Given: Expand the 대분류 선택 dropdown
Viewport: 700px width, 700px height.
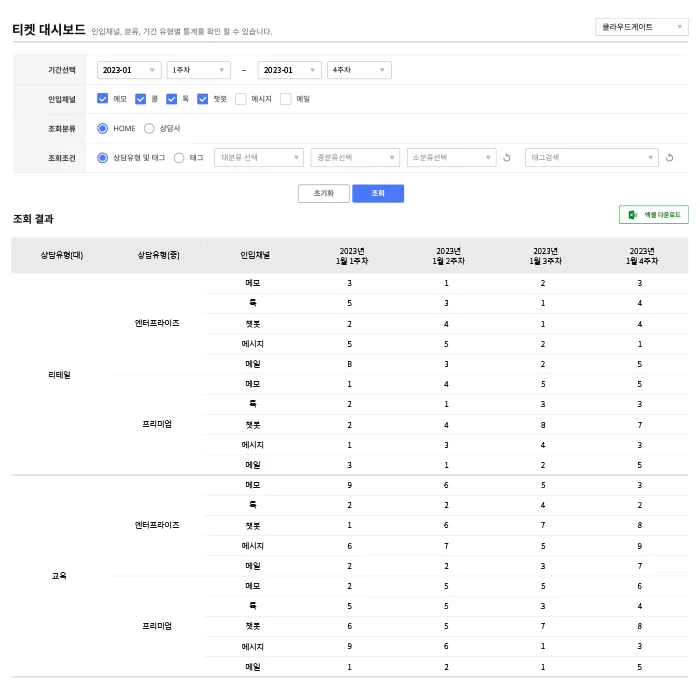Looking at the screenshot, I should [259, 158].
